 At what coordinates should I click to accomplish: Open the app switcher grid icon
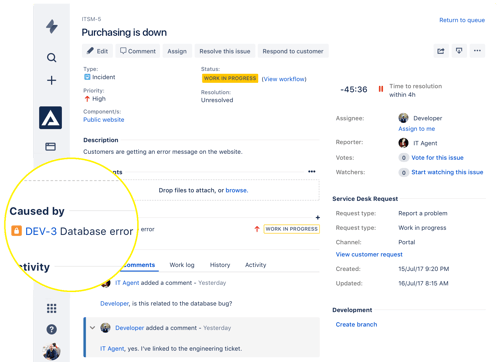[x=51, y=308]
